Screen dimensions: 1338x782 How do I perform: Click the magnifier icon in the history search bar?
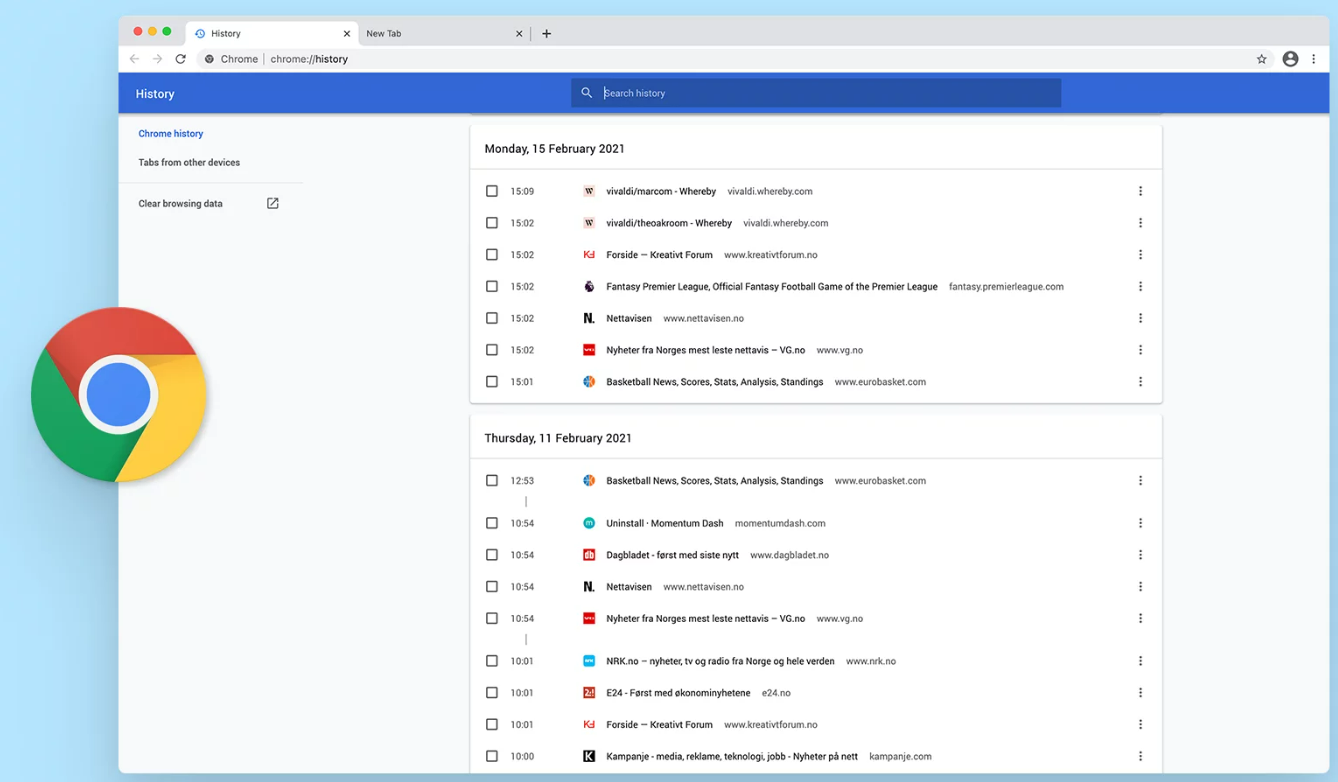(587, 93)
